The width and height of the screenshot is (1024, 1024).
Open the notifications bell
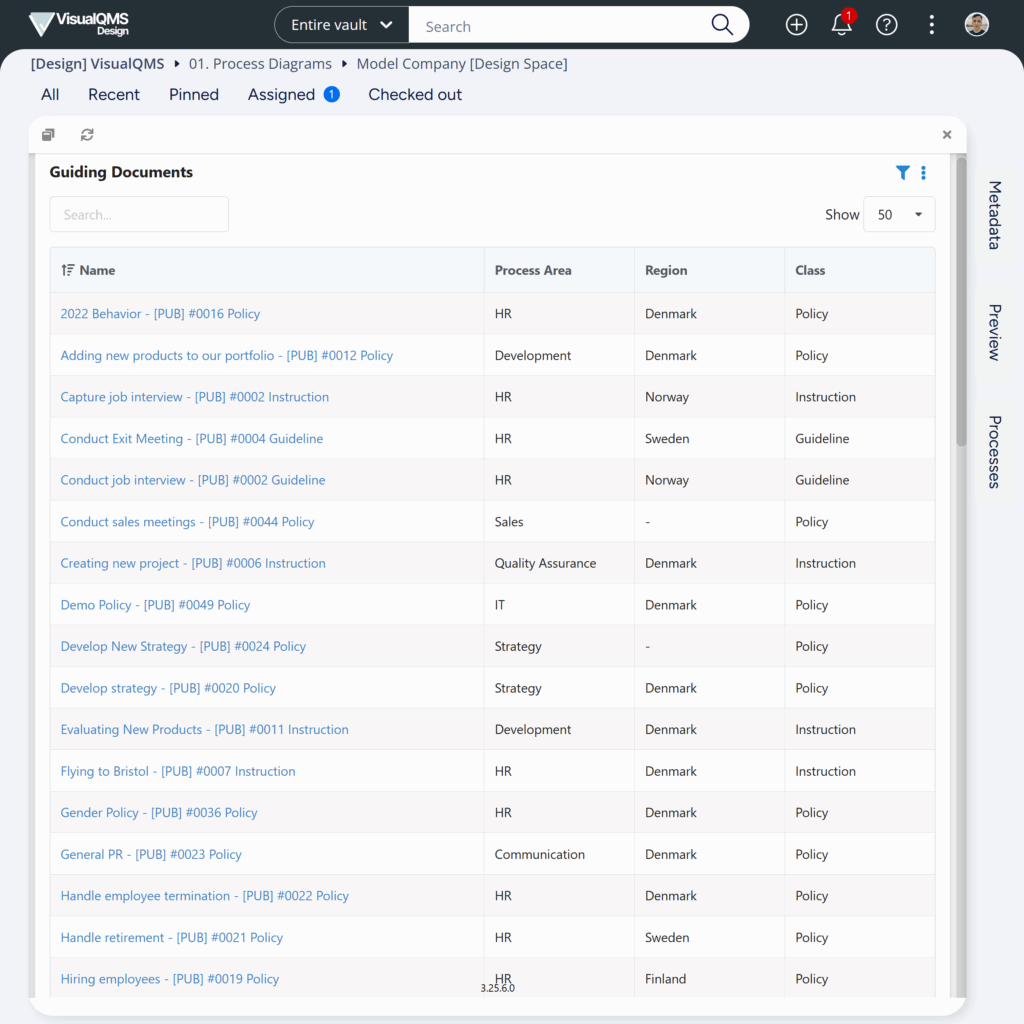[x=841, y=25]
